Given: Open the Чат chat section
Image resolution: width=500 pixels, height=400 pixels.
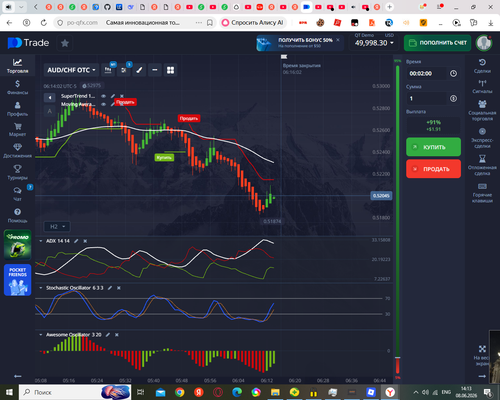Looking at the screenshot, I should coord(17,194).
